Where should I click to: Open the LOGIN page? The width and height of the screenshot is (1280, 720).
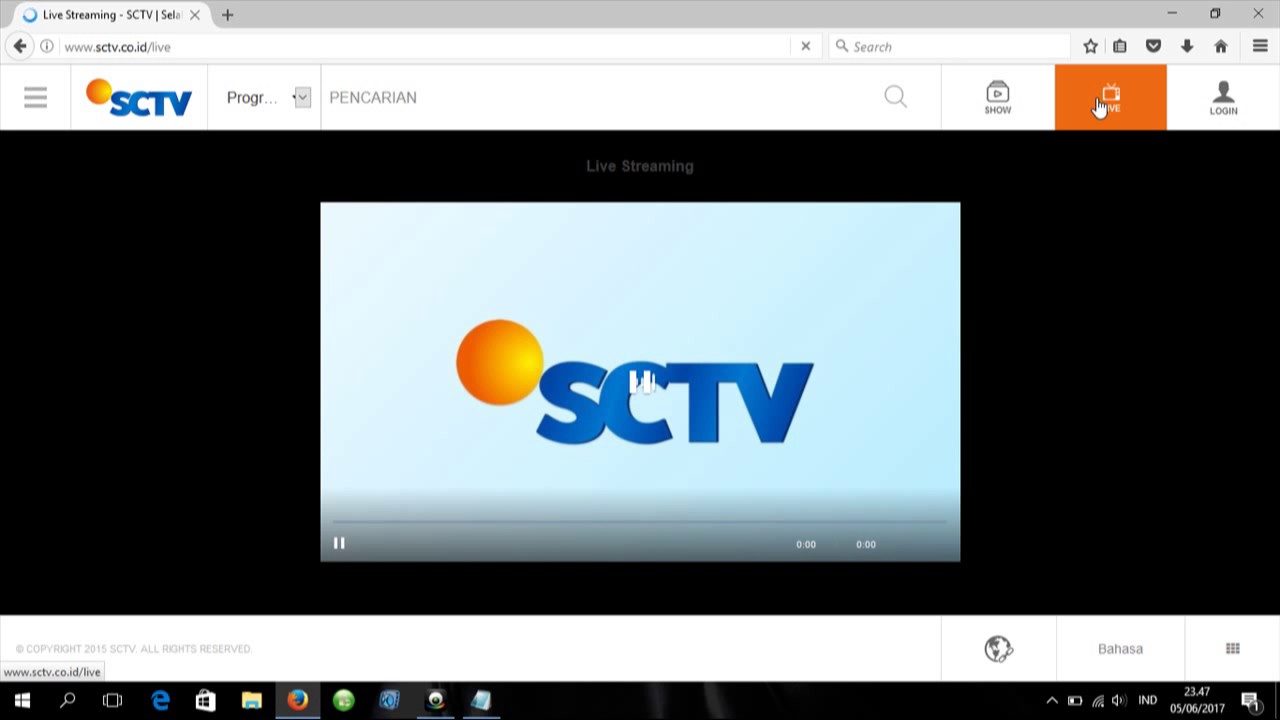(1223, 98)
